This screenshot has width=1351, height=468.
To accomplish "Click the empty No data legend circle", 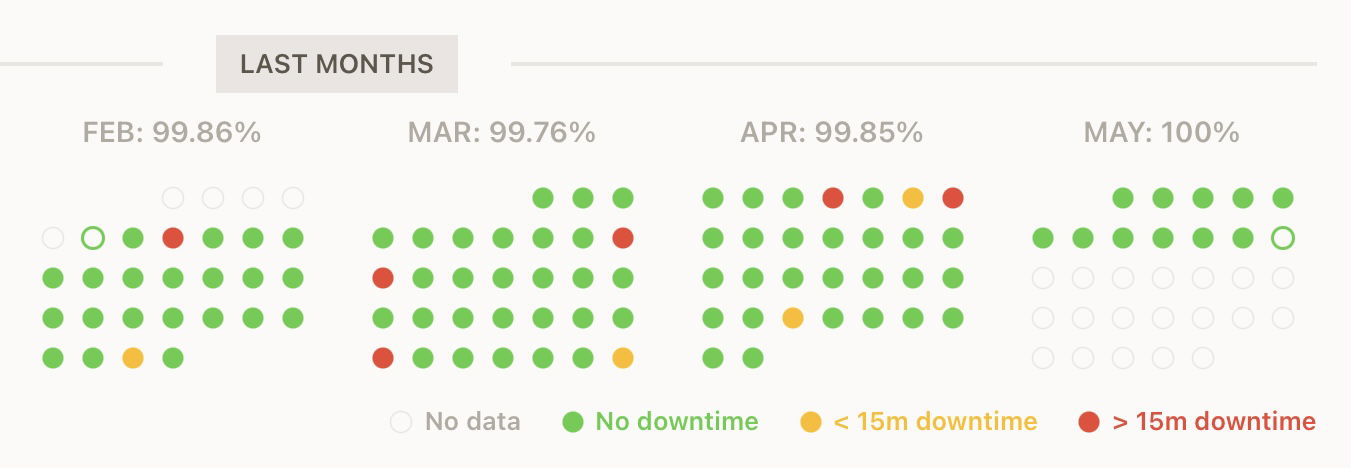I will pyautogui.click(x=401, y=422).
